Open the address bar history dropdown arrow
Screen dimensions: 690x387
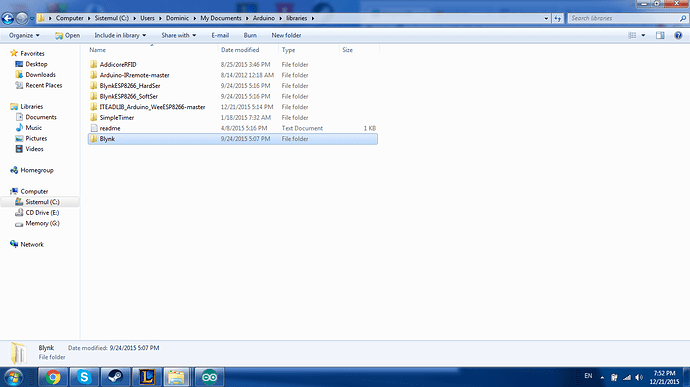(546, 18)
